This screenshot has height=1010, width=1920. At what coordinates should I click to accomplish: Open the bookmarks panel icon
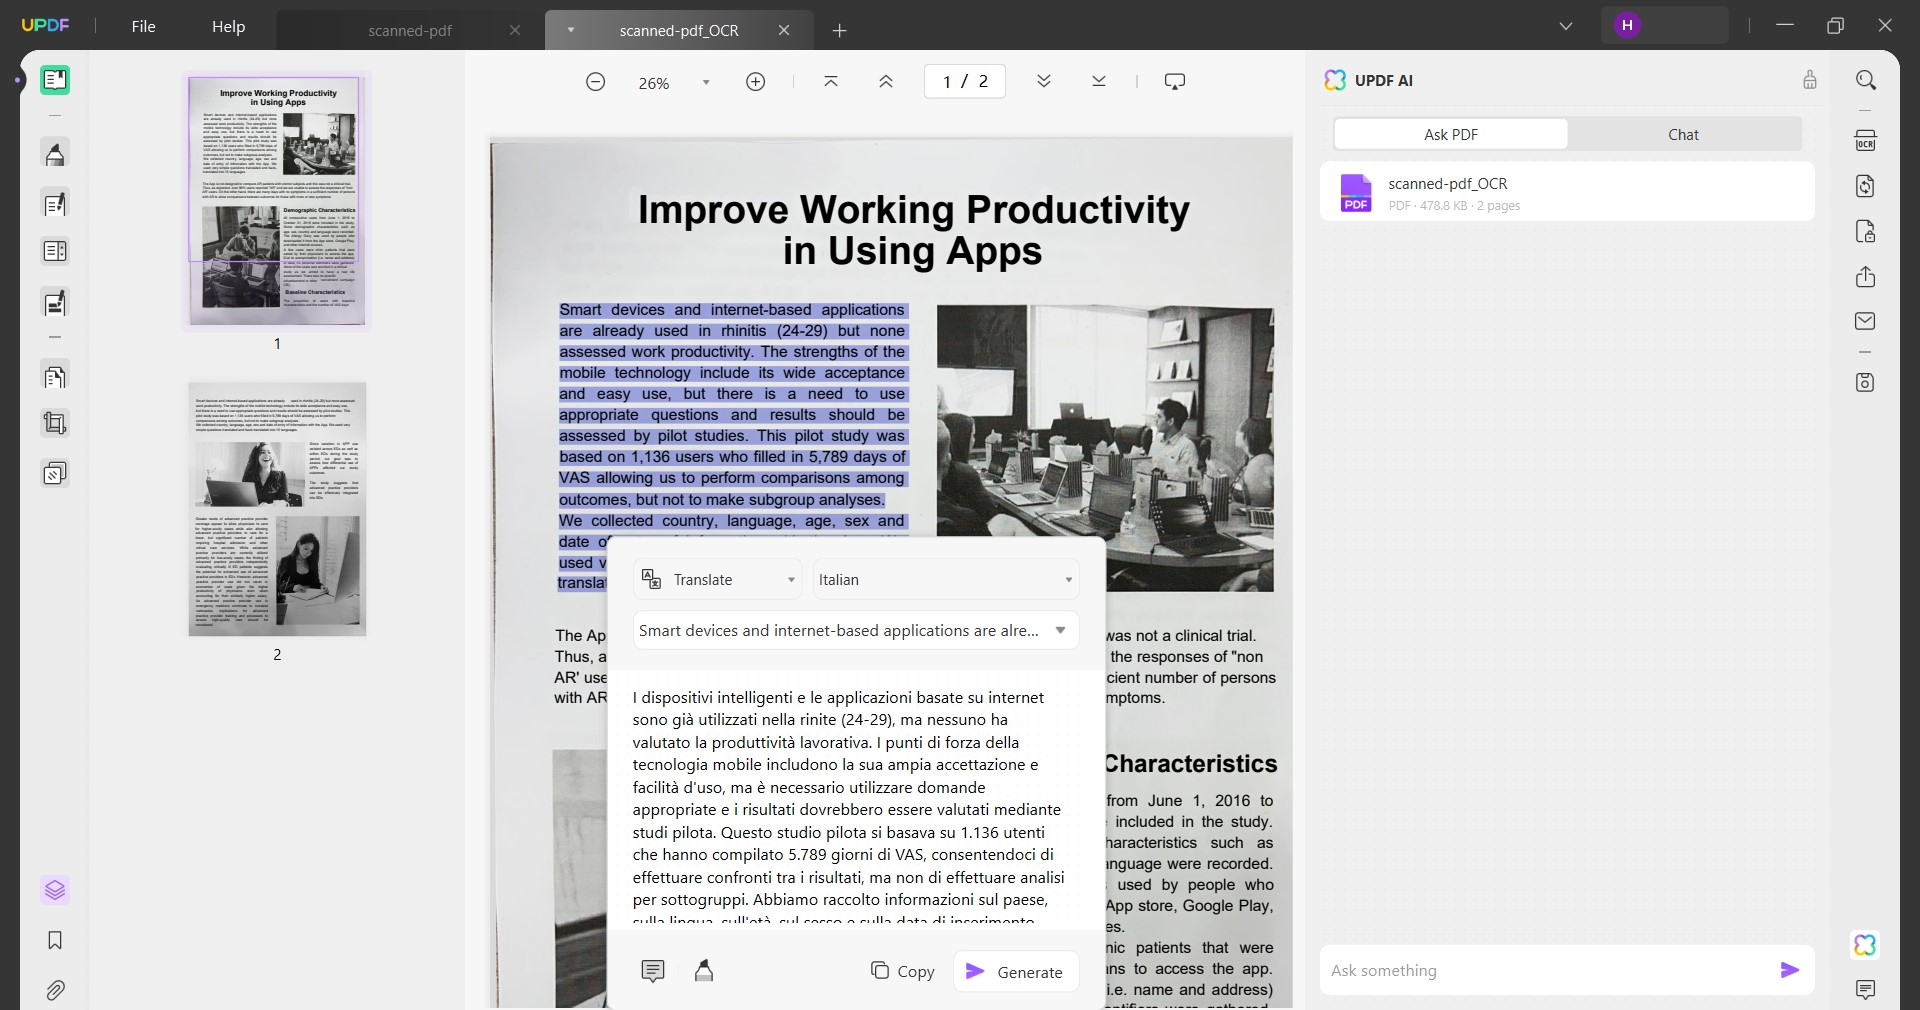(x=55, y=941)
